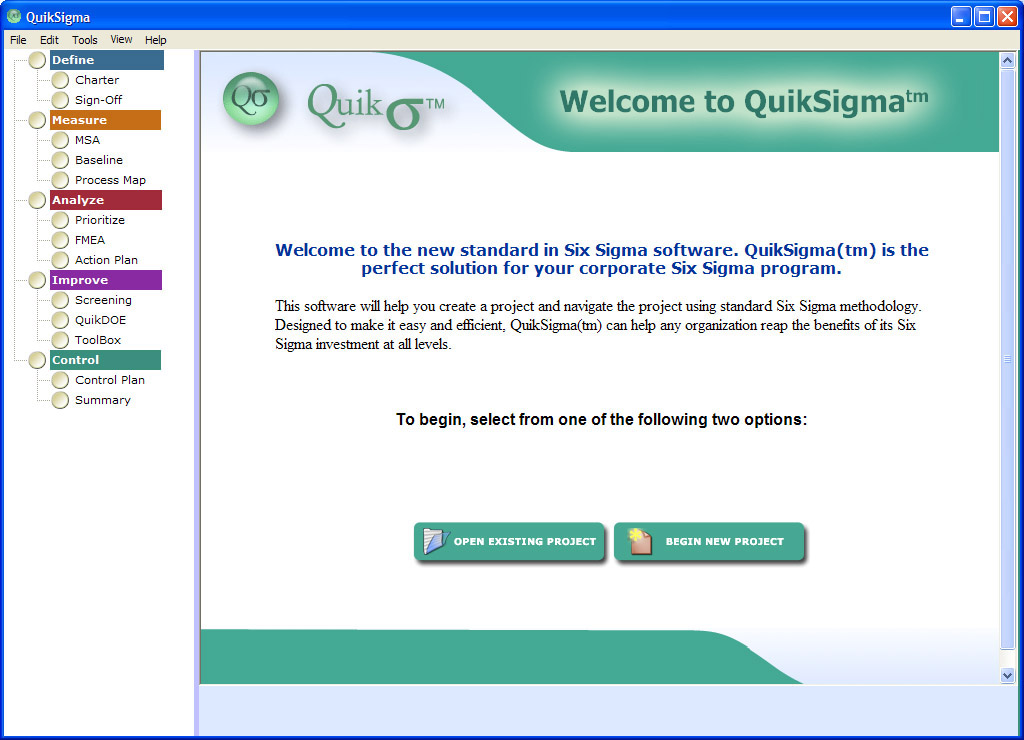Open the ToolBox step
This screenshot has width=1024, height=740.
tap(98, 340)
